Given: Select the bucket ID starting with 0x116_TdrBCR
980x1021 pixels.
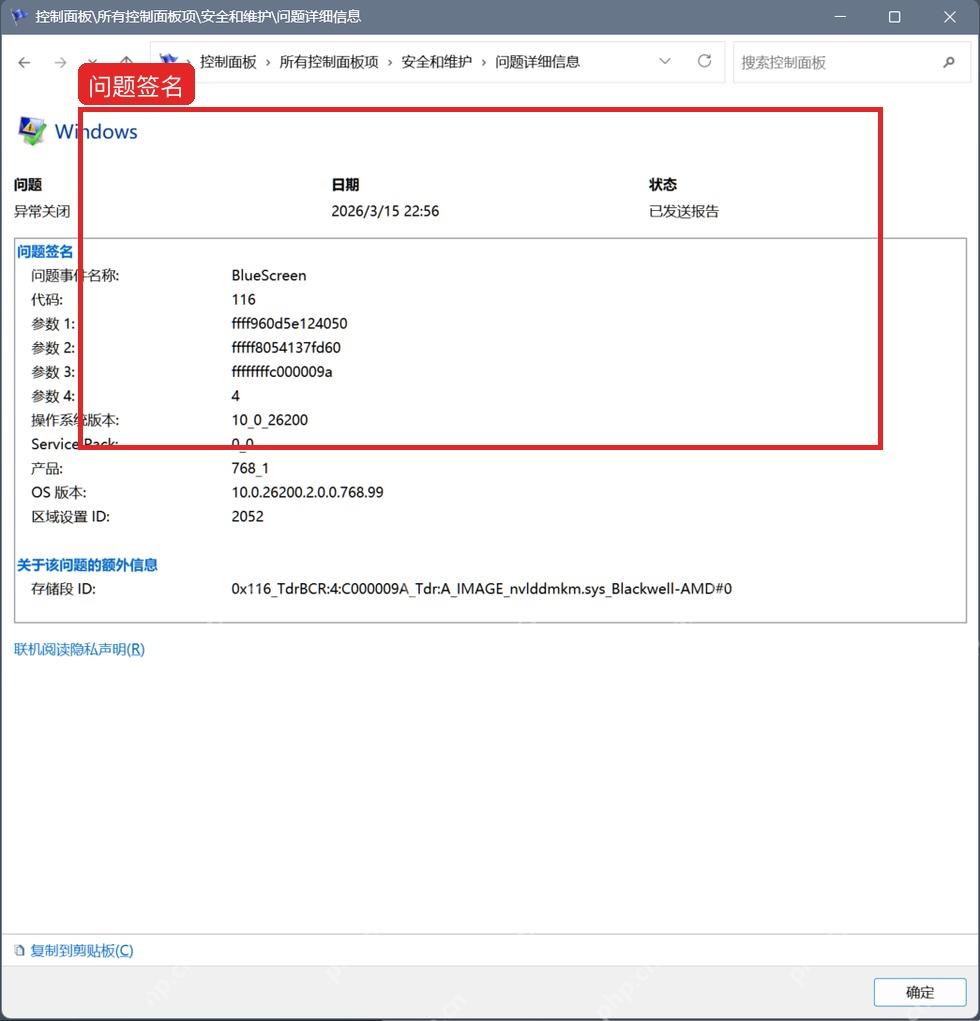Looking at the screenshot, I should [482, 589].
